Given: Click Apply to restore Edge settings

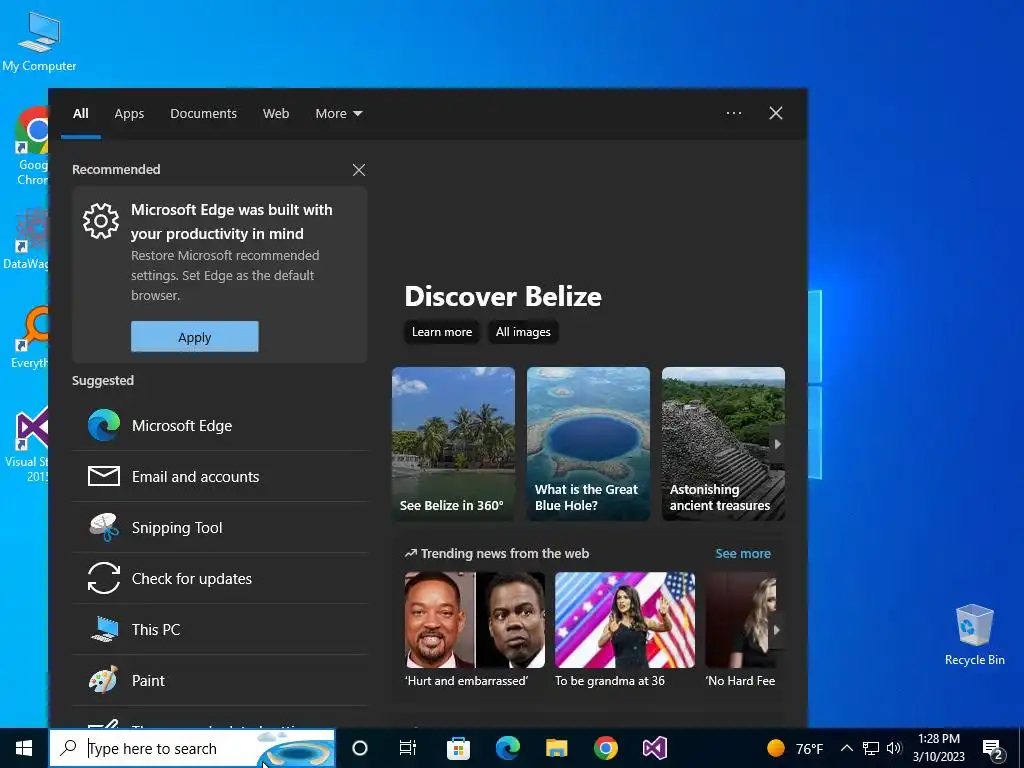Looking at the screenshot, I should [195, 336].
